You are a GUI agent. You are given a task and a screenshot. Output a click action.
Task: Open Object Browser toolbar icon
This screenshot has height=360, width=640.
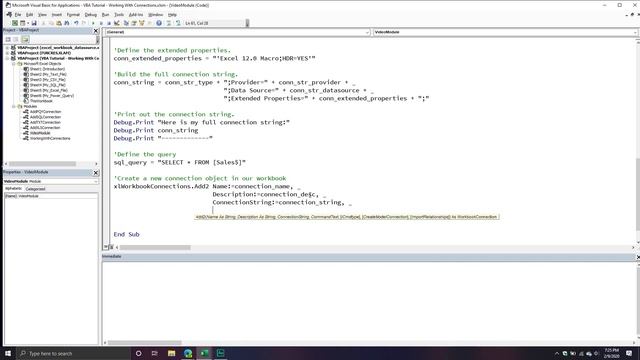(142, 23)
